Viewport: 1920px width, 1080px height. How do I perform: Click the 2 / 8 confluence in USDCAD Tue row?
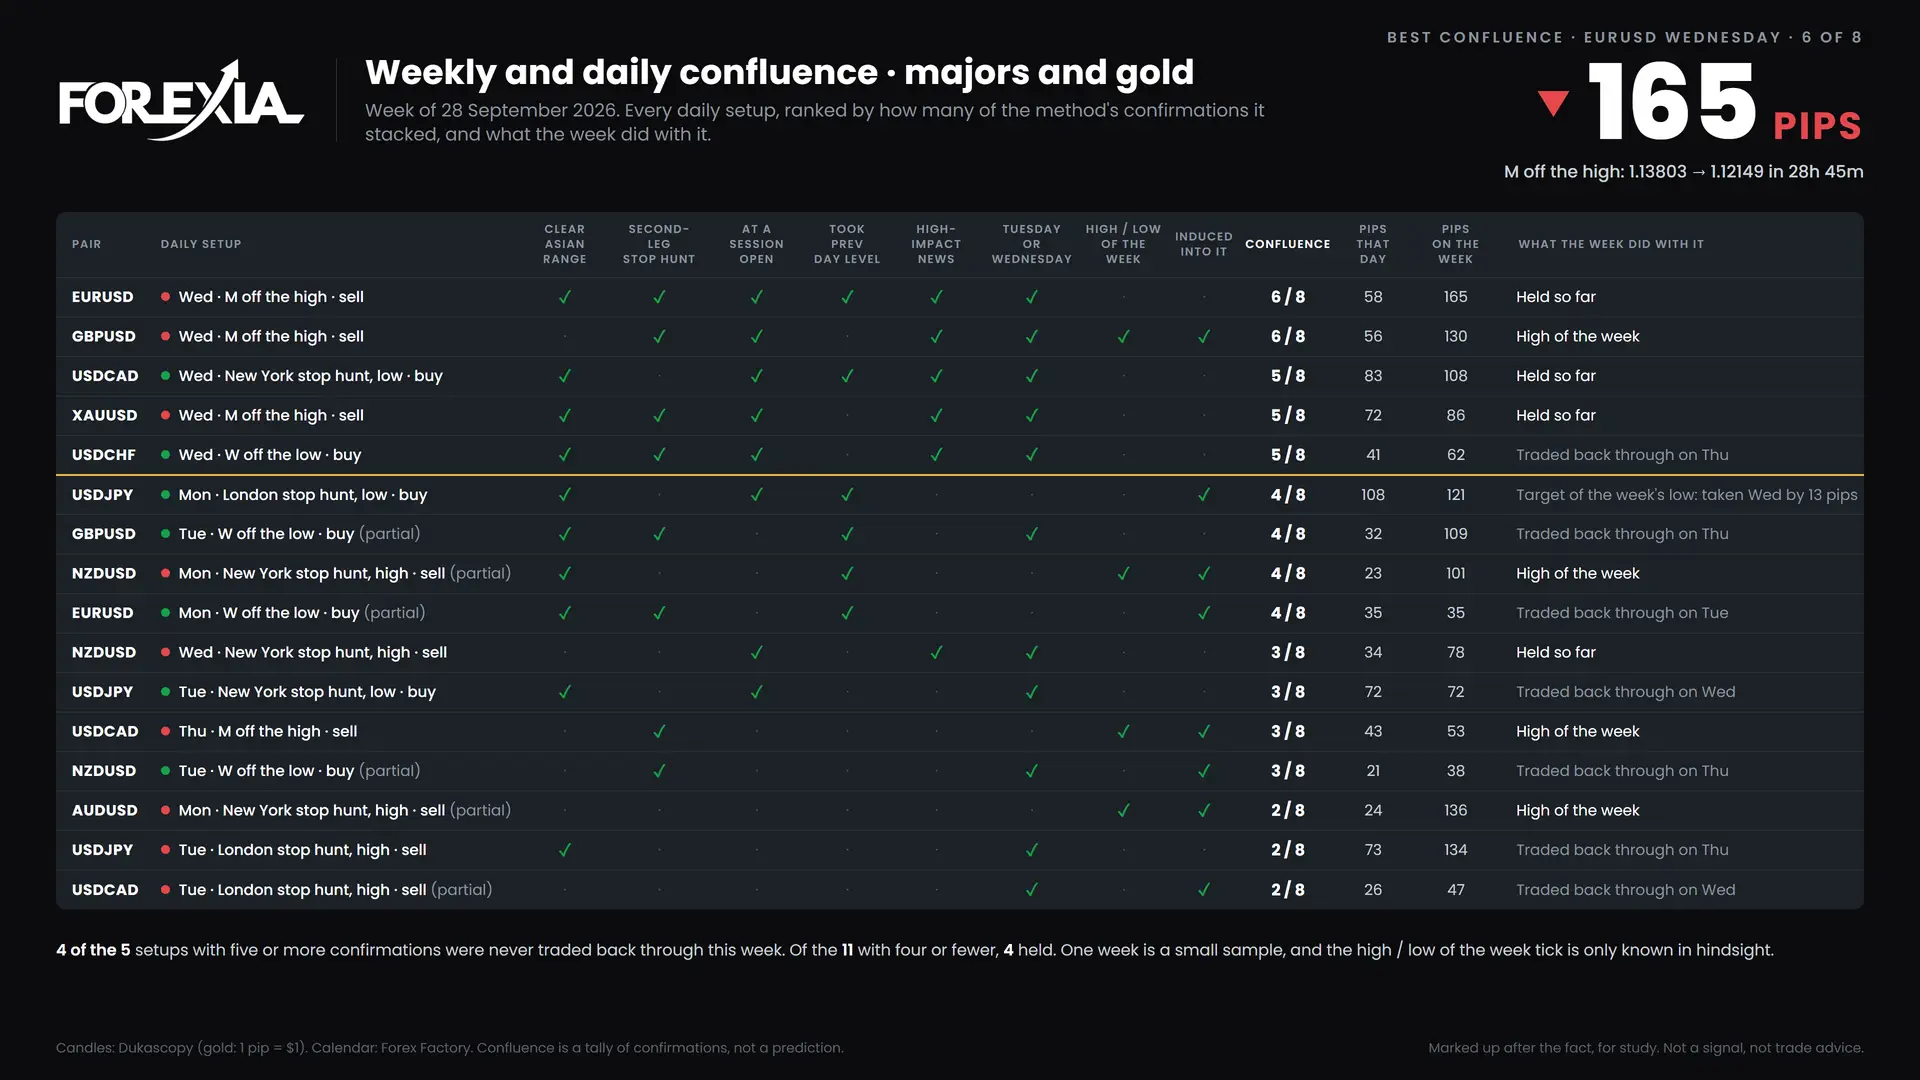pyautogui.click(x=1288, y=889)
